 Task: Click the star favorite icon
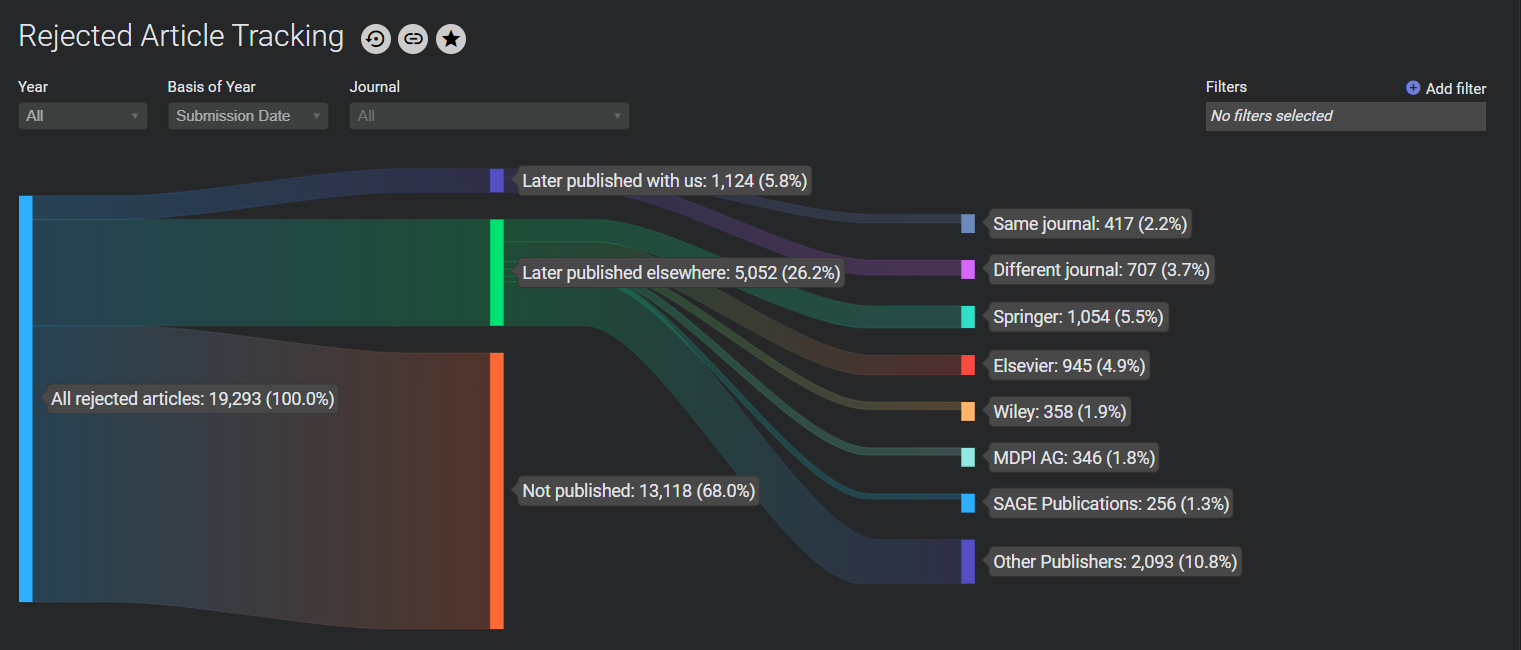click(x=451, y=39)
